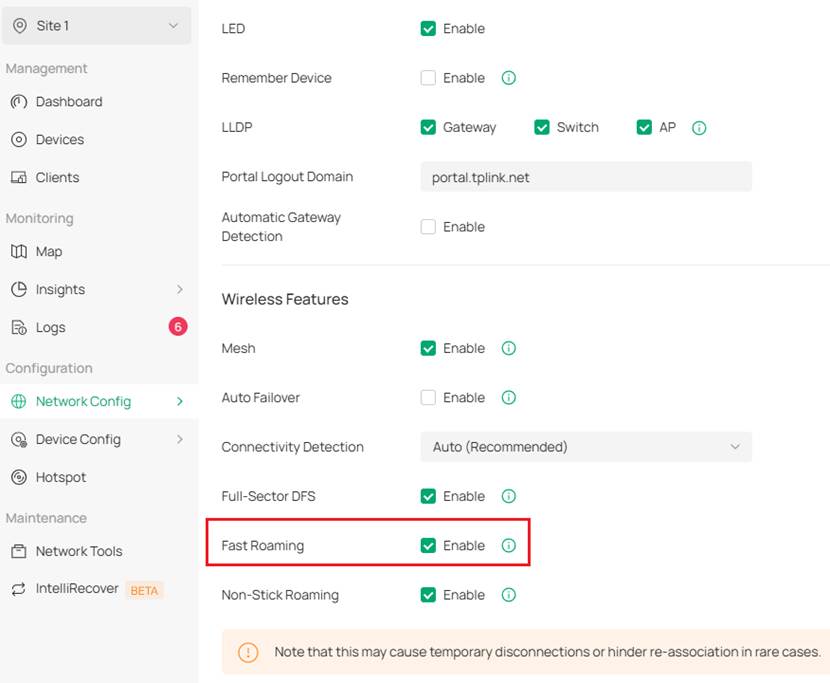
Task: Click the info icon beside Fast Roaming
Action: pos(508,545)
